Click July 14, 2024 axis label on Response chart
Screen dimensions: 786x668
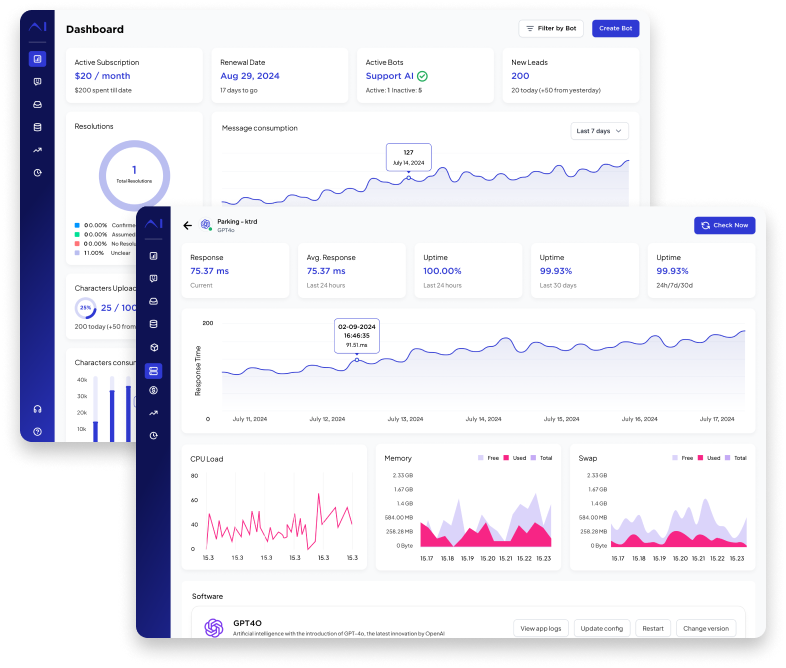(483, 419)
